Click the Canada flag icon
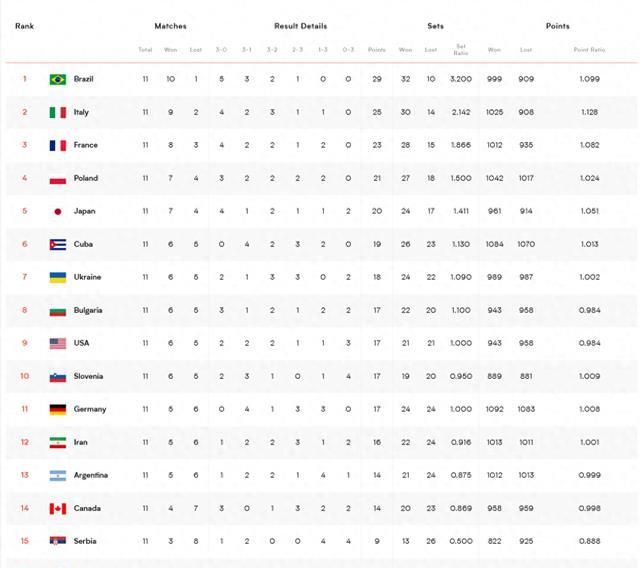This screenshot has width=640, height=568. point(58,508)
